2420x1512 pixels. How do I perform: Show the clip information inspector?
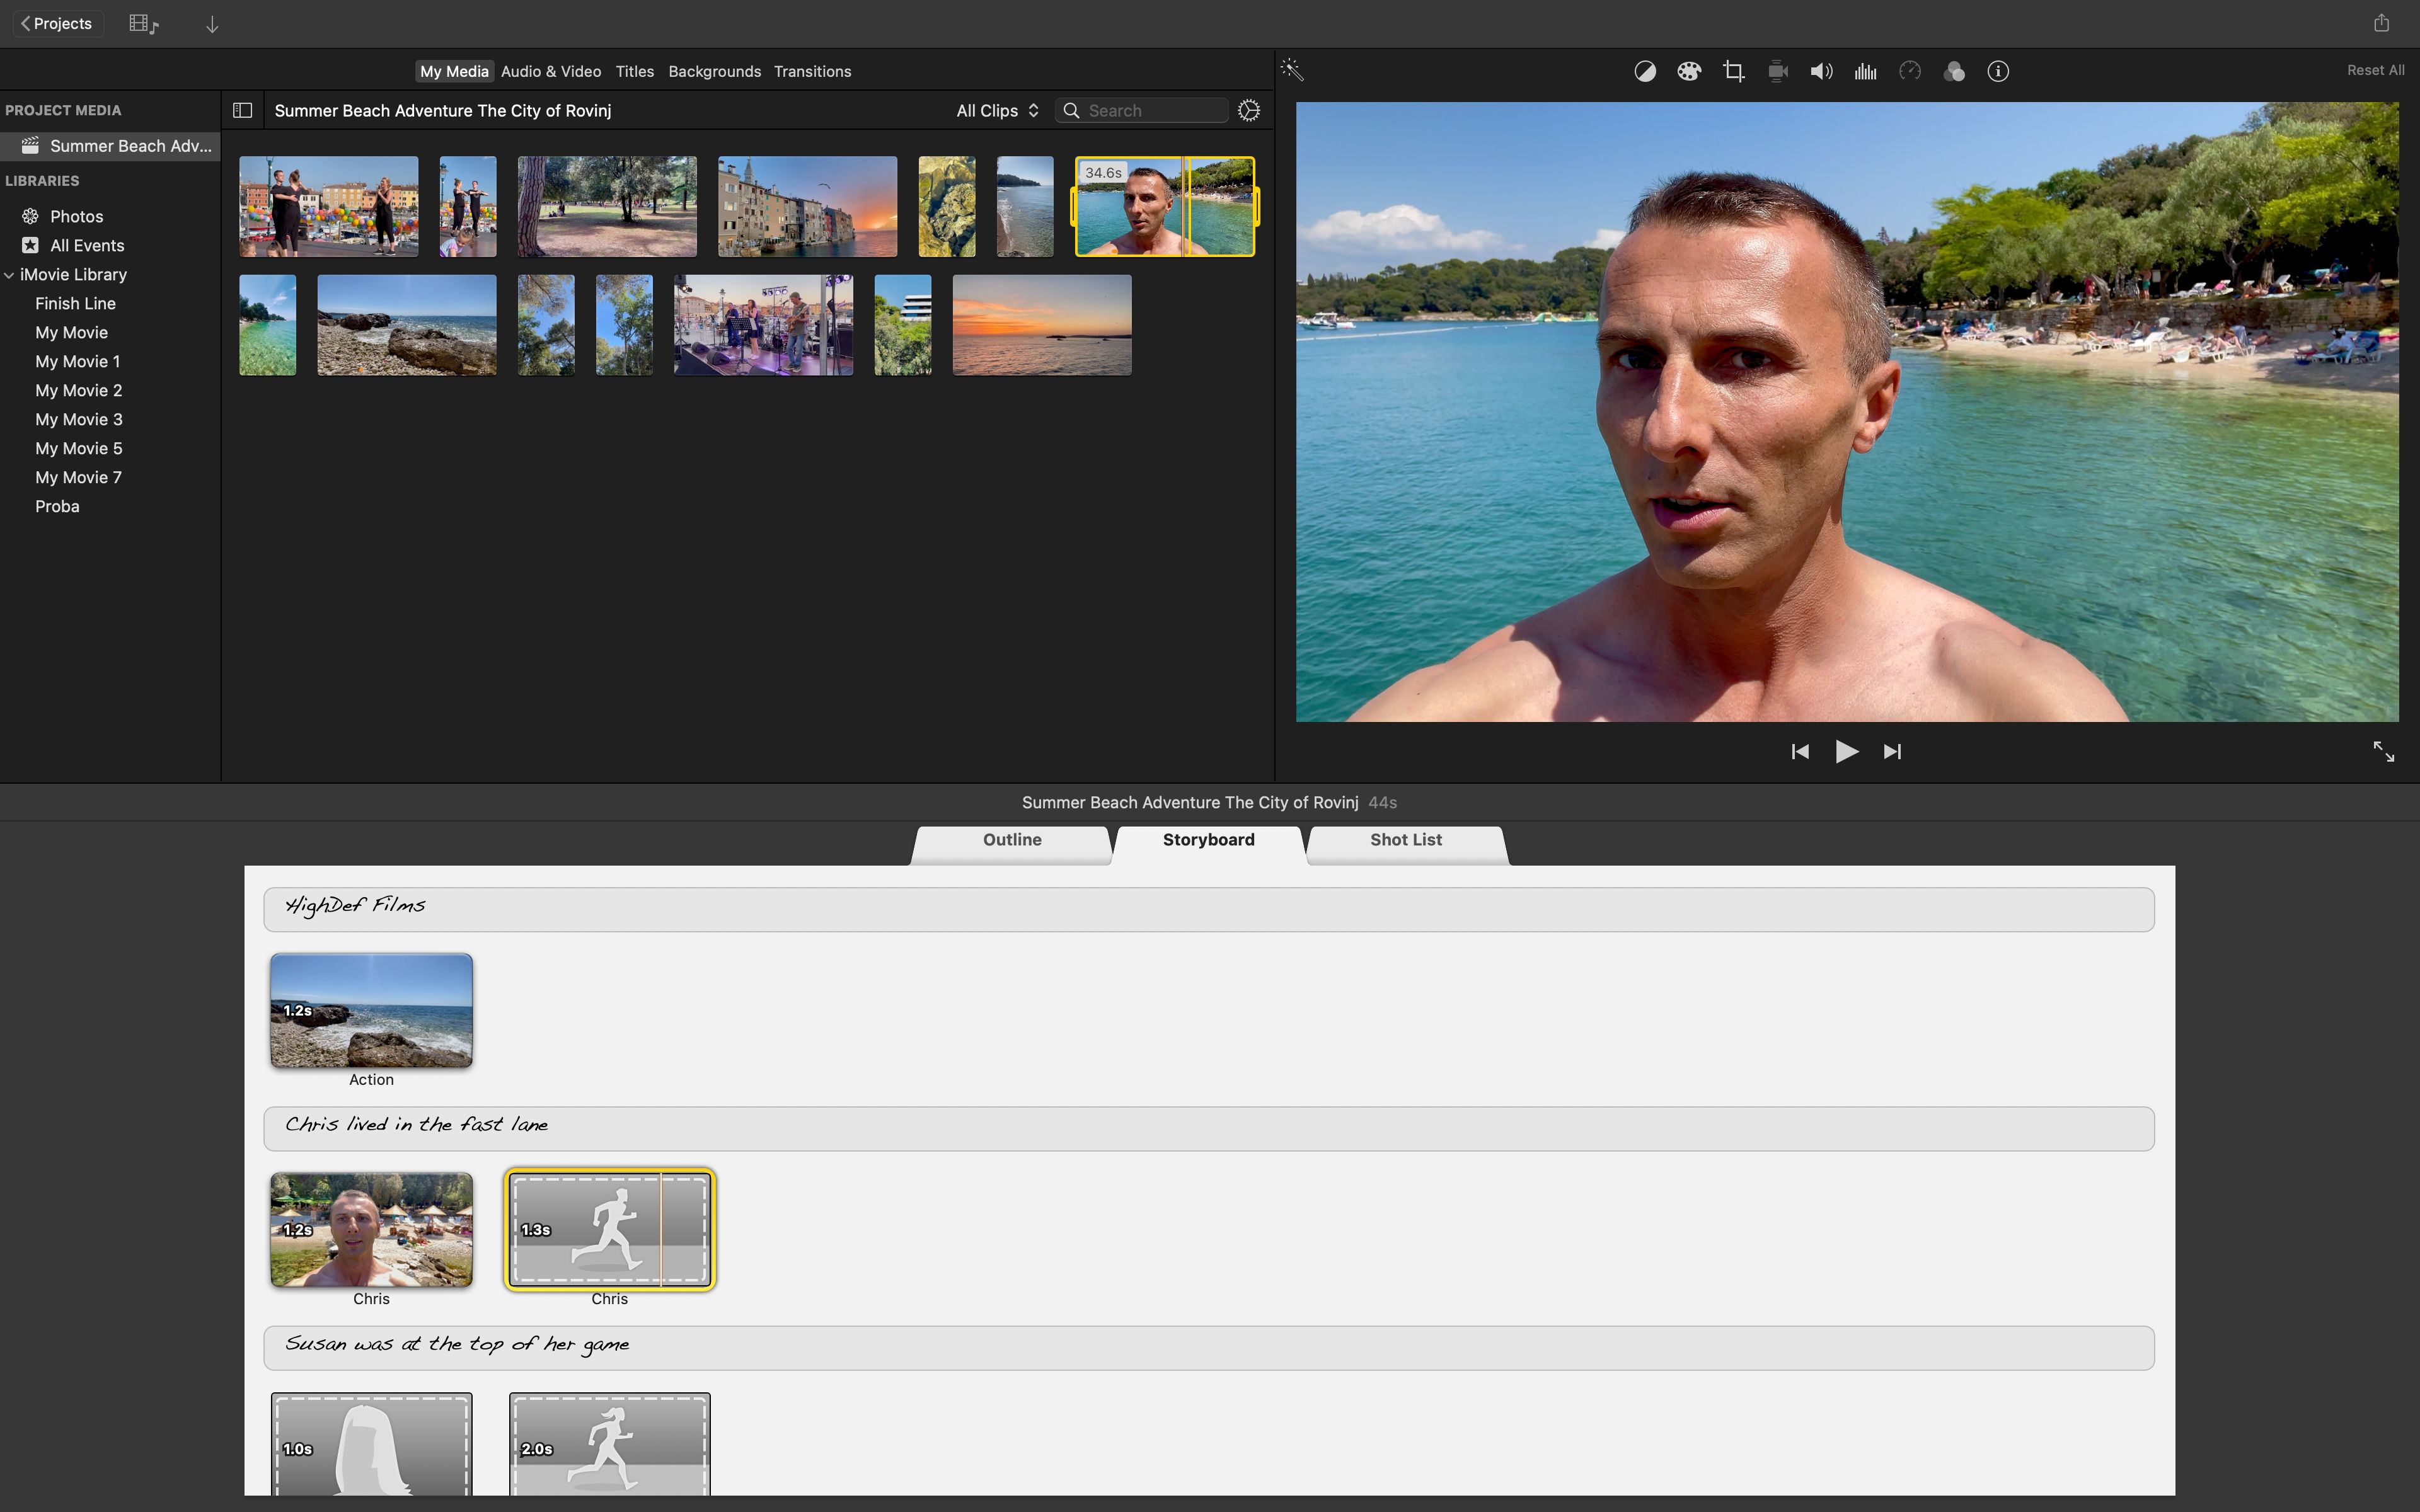pos(1998,71)
